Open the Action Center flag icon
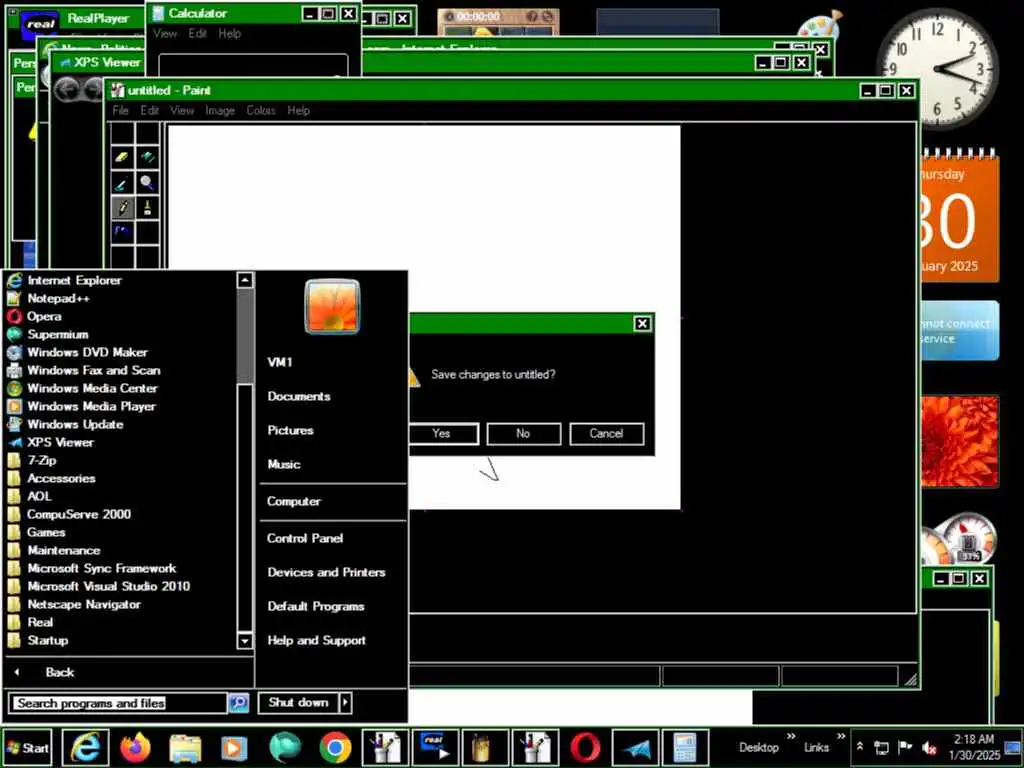The height and width of the screenshot is (768, 1024). pyautogui.click(x=905, y=747)
